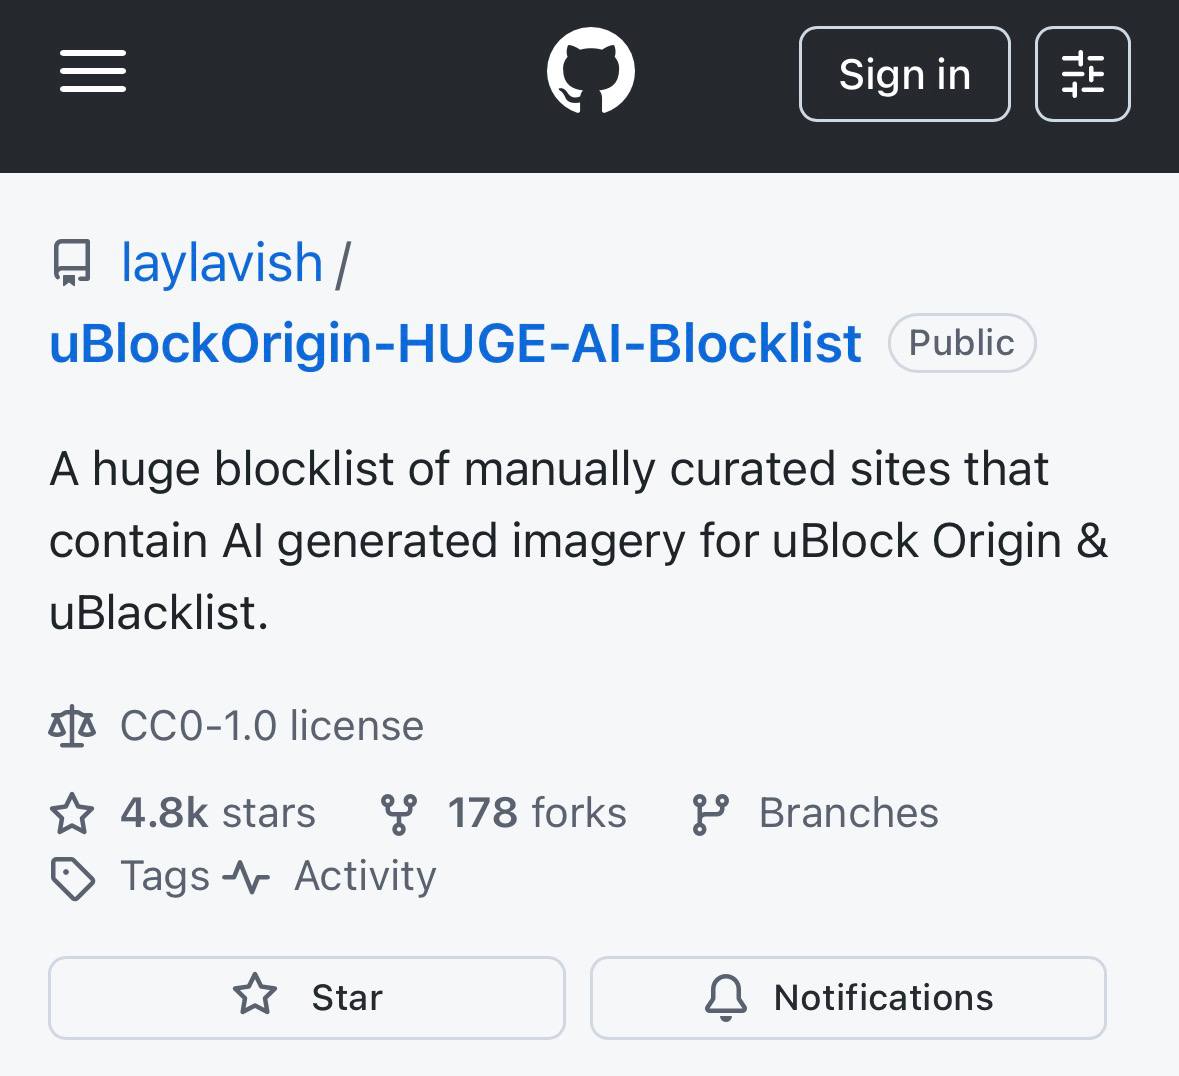The image size is (1179, 1076).
Task: Click the star icon beside 4.8k stars
Action: (x=72, y=814)
